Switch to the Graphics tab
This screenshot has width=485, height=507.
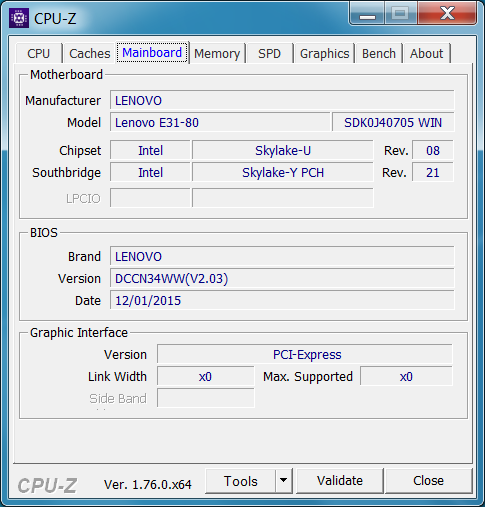(324, 53)
